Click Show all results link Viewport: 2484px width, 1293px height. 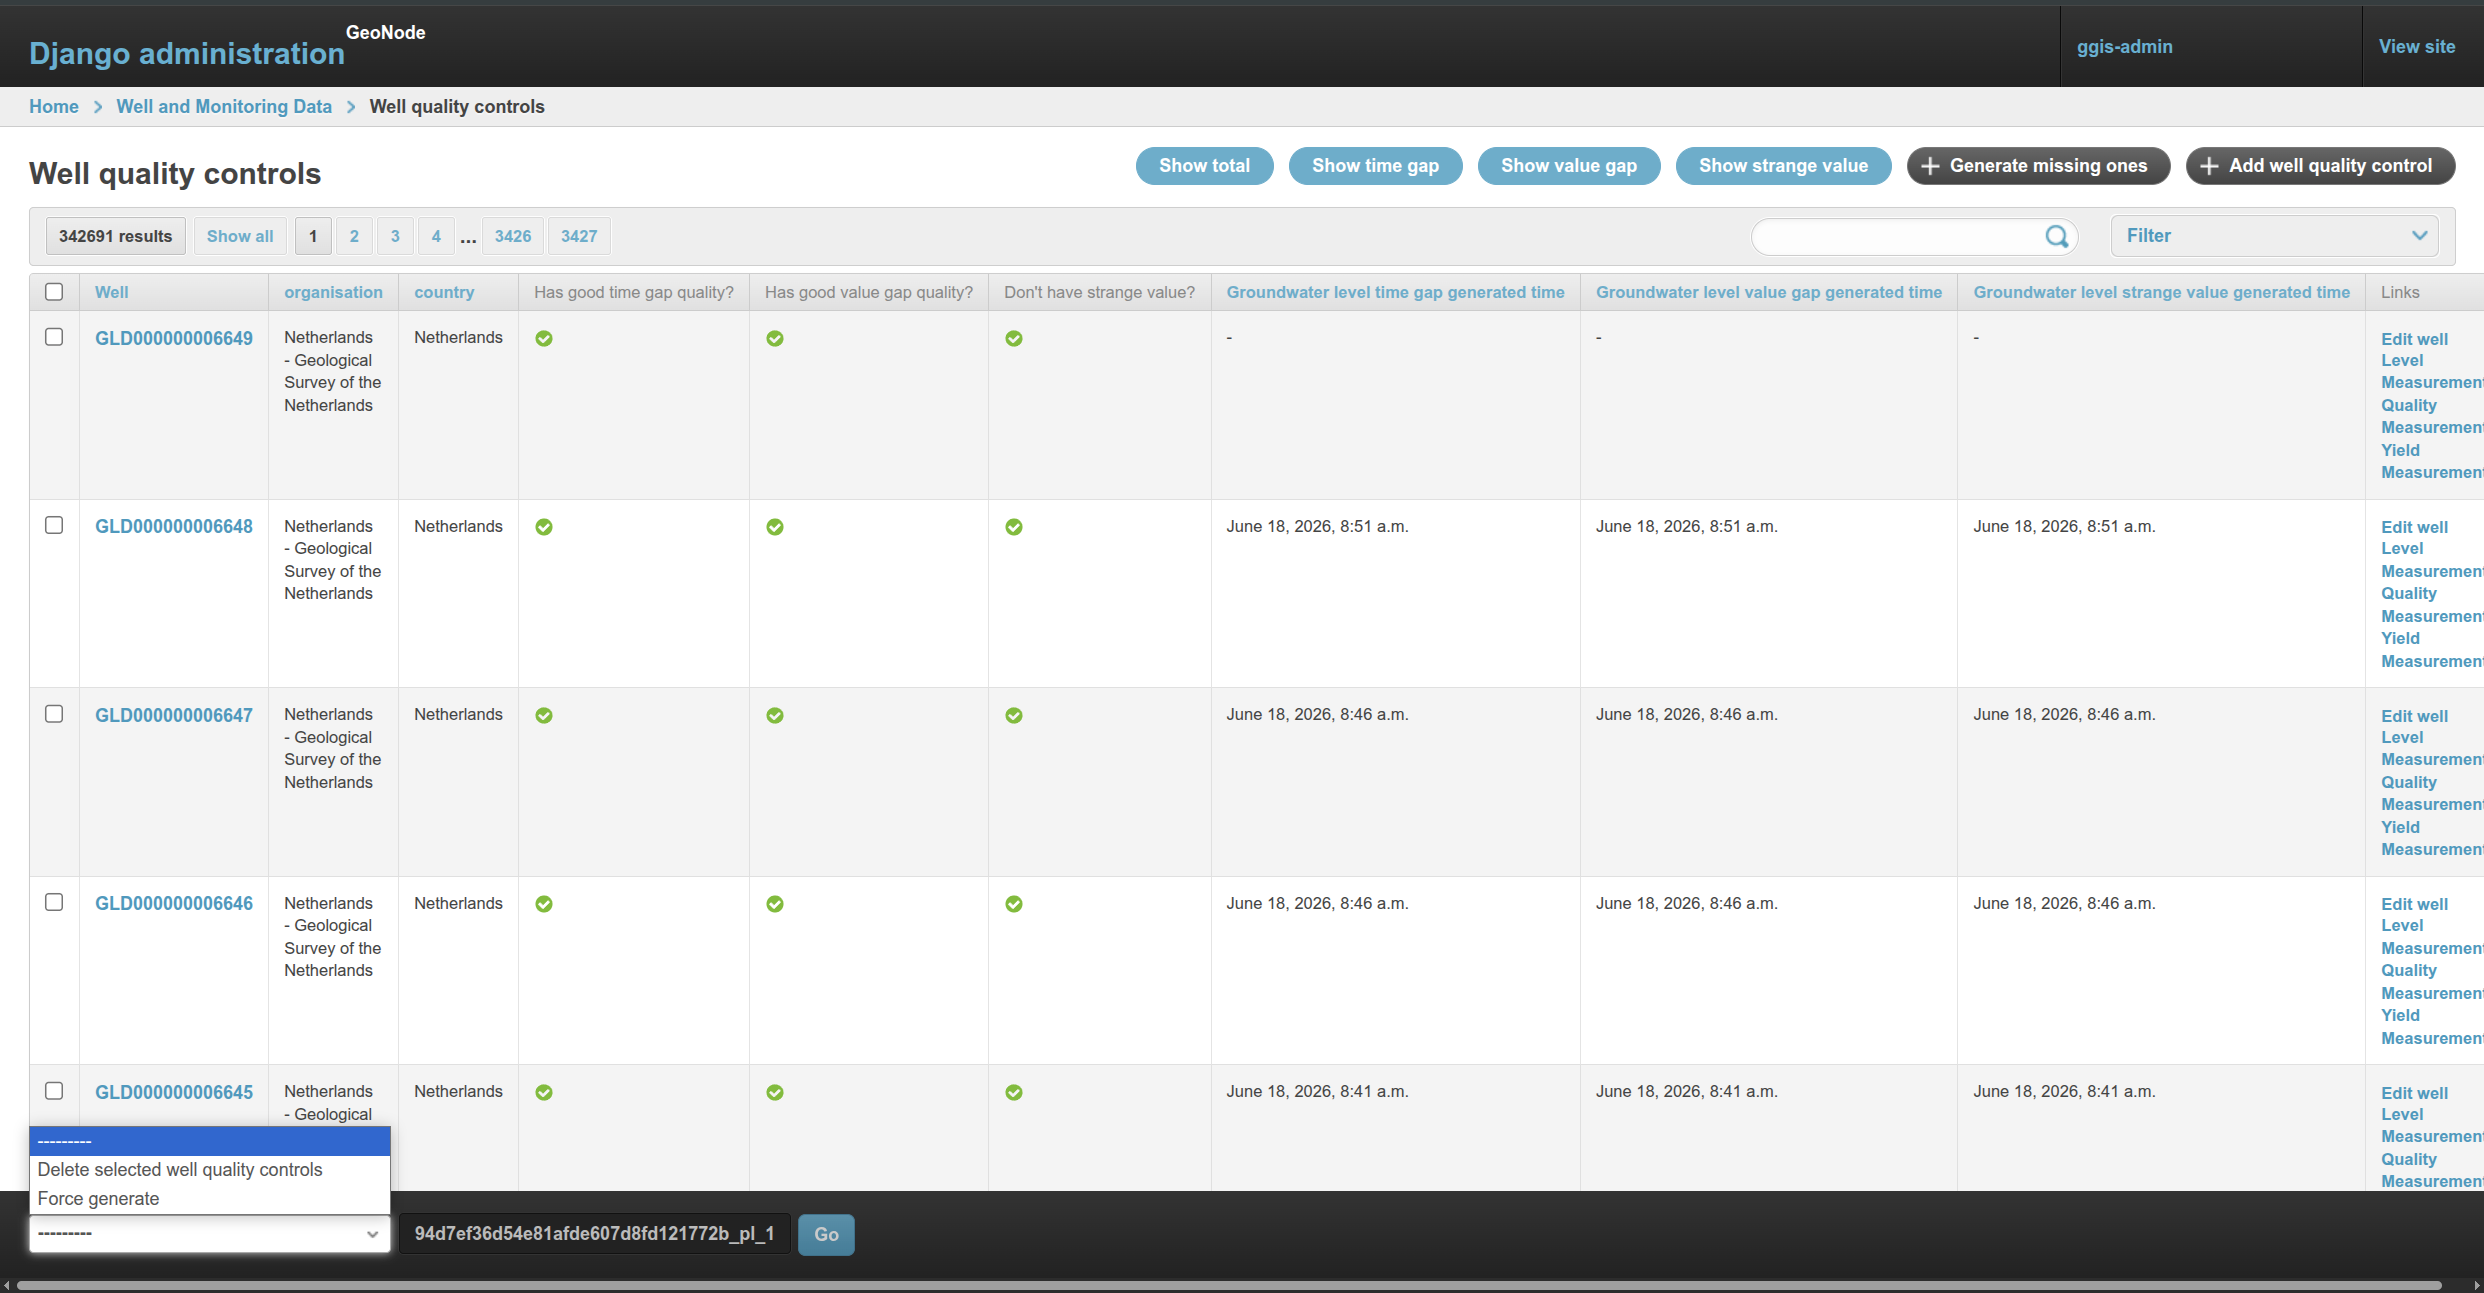click(x=240, y=236)
